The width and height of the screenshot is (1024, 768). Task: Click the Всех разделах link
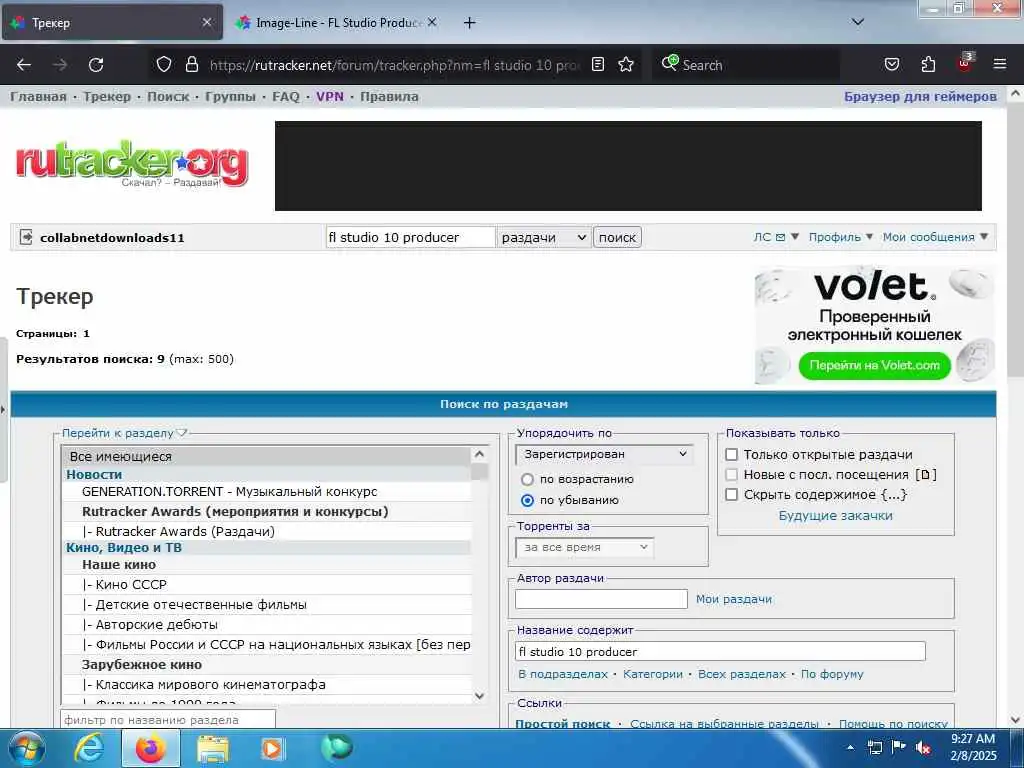coord(742,674)
